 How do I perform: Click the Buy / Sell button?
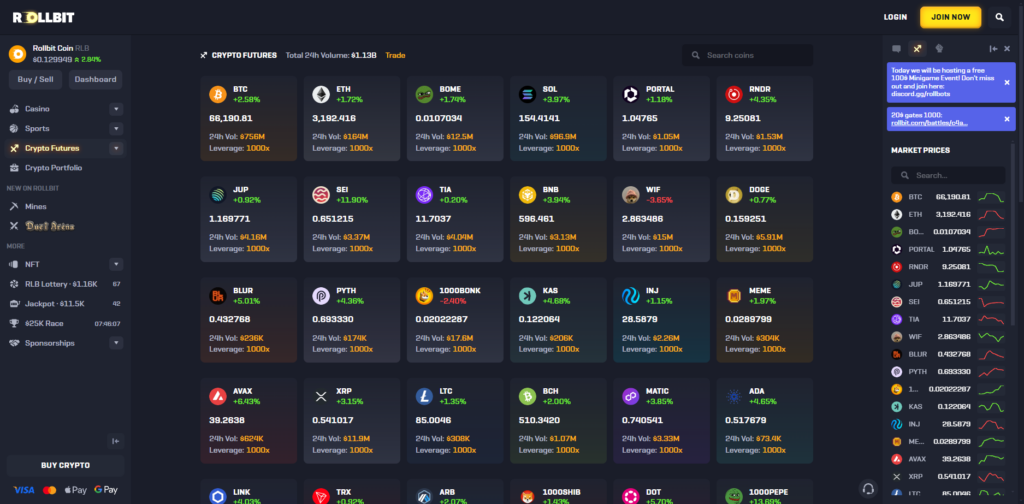click(35, 80)
